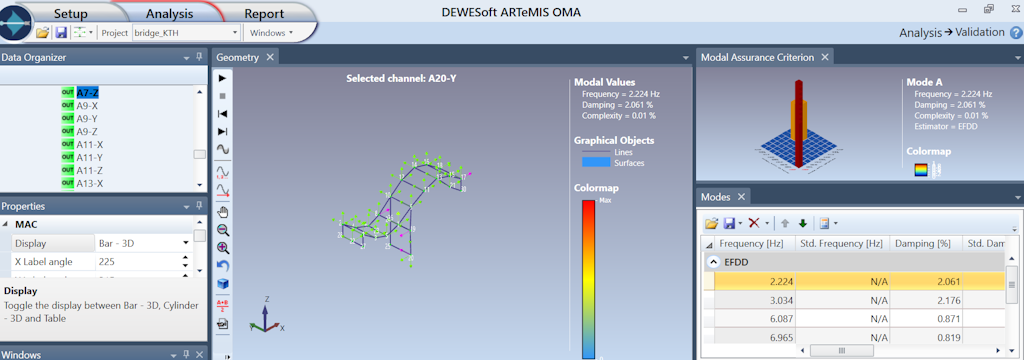This screenshot has height=360, width=1024.
Task: Select the 3.034 Hz mode row
Action: (x=853, y=300)
